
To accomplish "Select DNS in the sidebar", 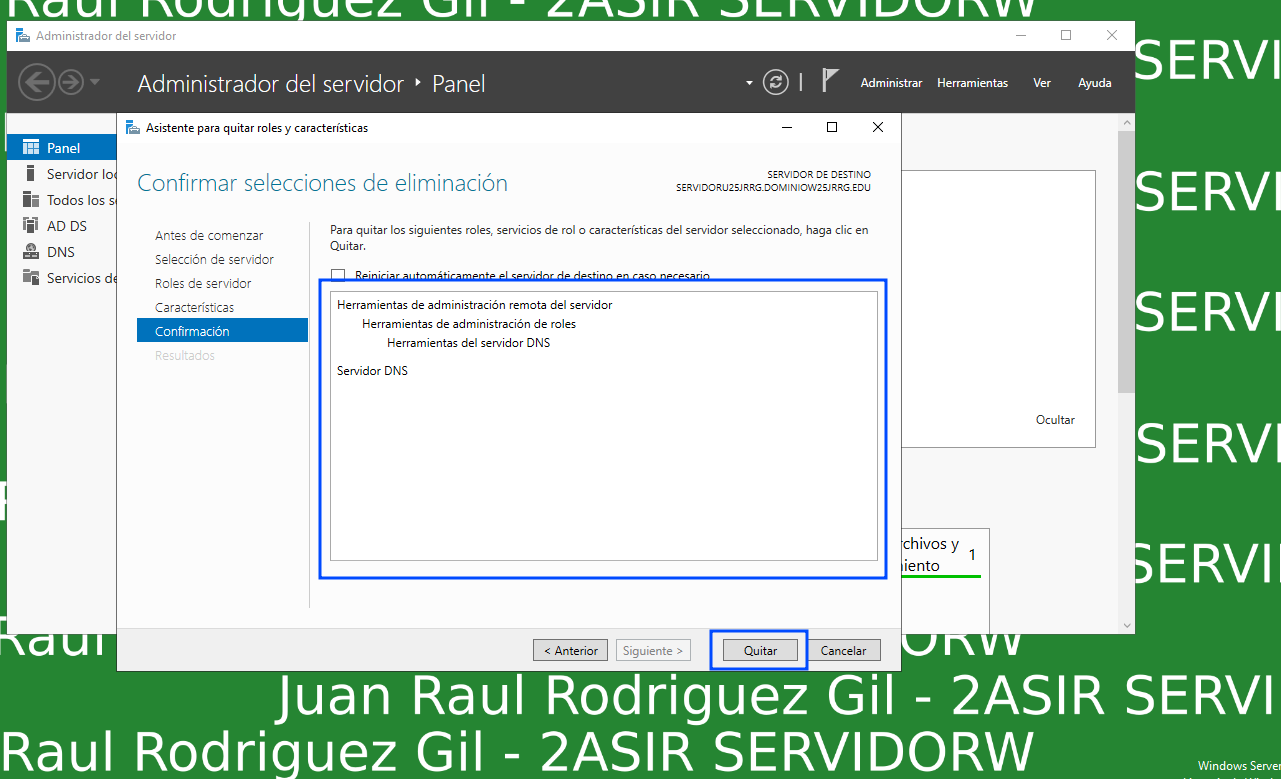I will [x=62, y=252].
